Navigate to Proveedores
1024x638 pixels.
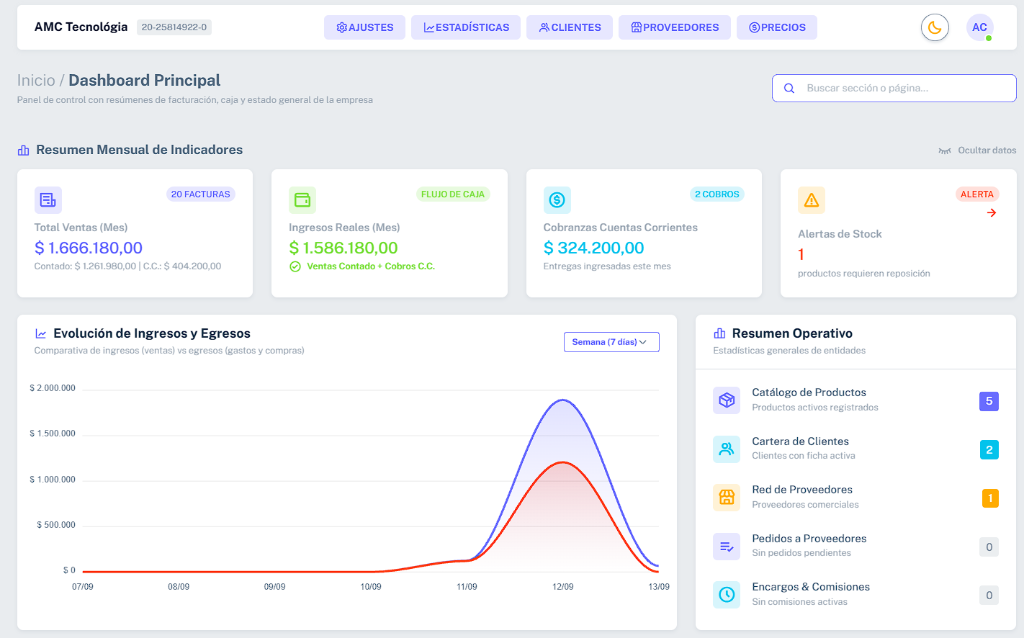(675, 27)
